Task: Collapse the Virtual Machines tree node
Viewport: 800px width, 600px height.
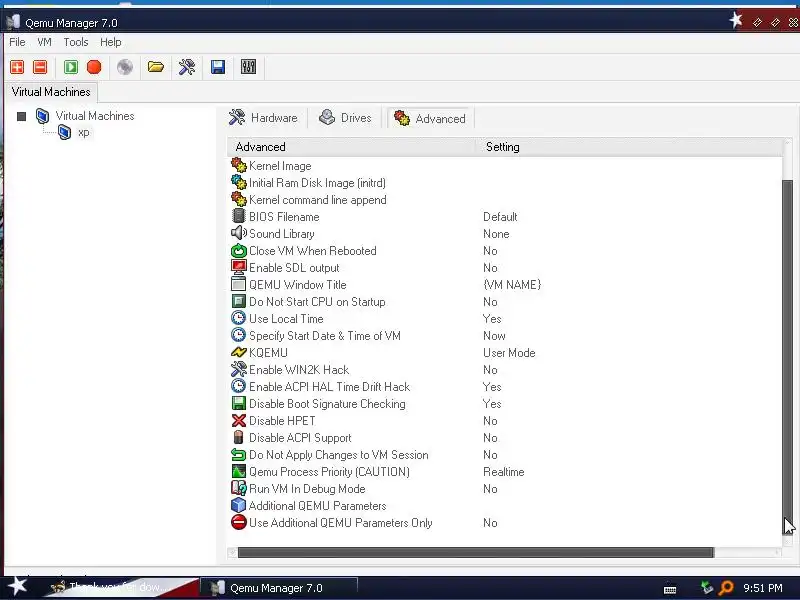Action: click(21, 116)
